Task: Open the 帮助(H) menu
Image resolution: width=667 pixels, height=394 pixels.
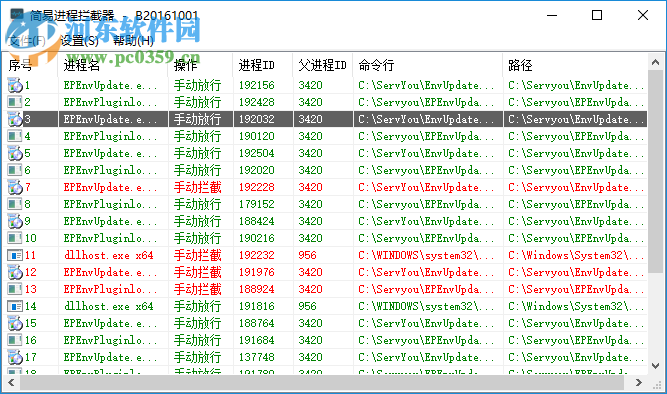Action: click(x=133, y=41)
